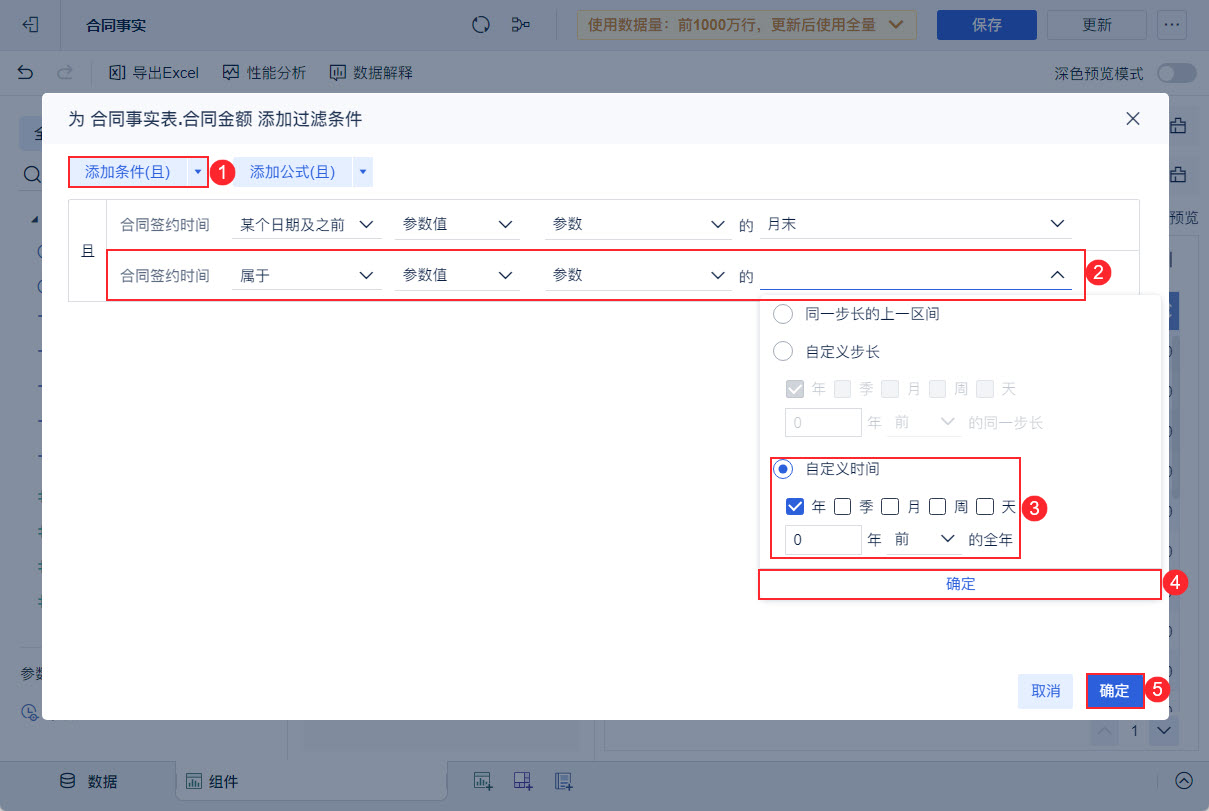Click the blue 确定 button in dialog footer
The image size is (1209, 811).
coord(1115,691)
